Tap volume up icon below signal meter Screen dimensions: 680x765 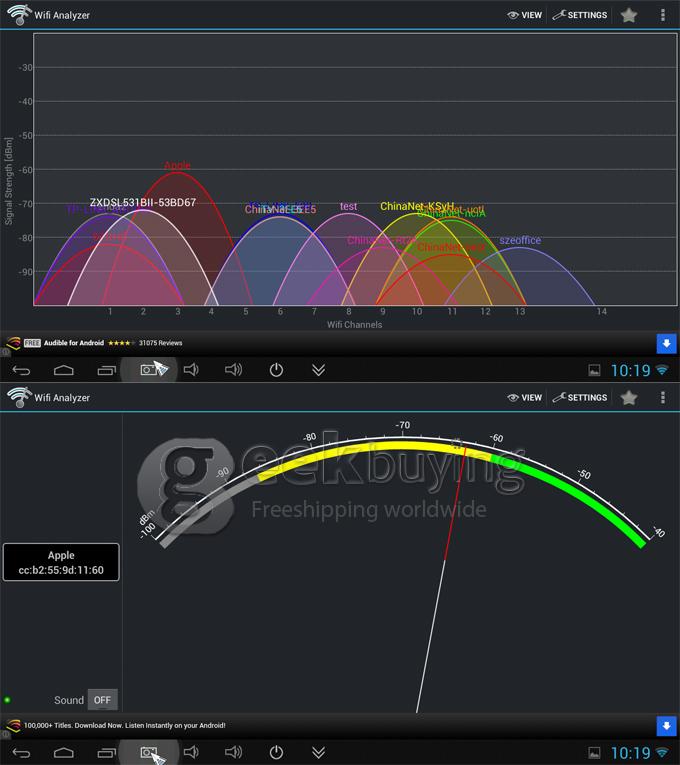[x=233, y=752]
